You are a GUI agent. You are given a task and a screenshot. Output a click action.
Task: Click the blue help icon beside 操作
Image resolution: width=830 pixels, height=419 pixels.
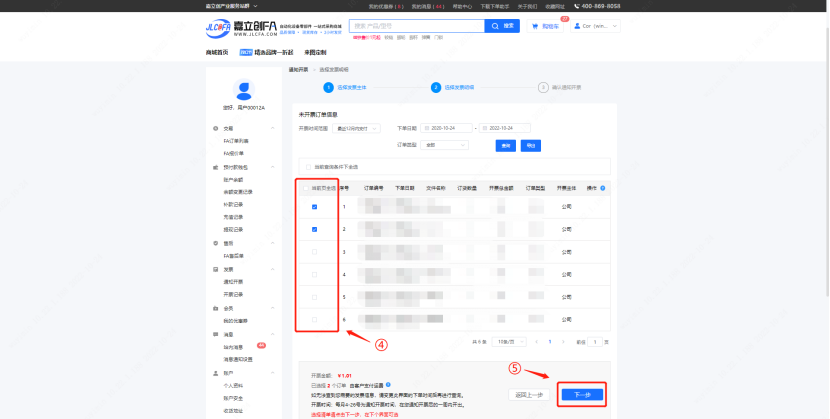[x=603, y=187]
